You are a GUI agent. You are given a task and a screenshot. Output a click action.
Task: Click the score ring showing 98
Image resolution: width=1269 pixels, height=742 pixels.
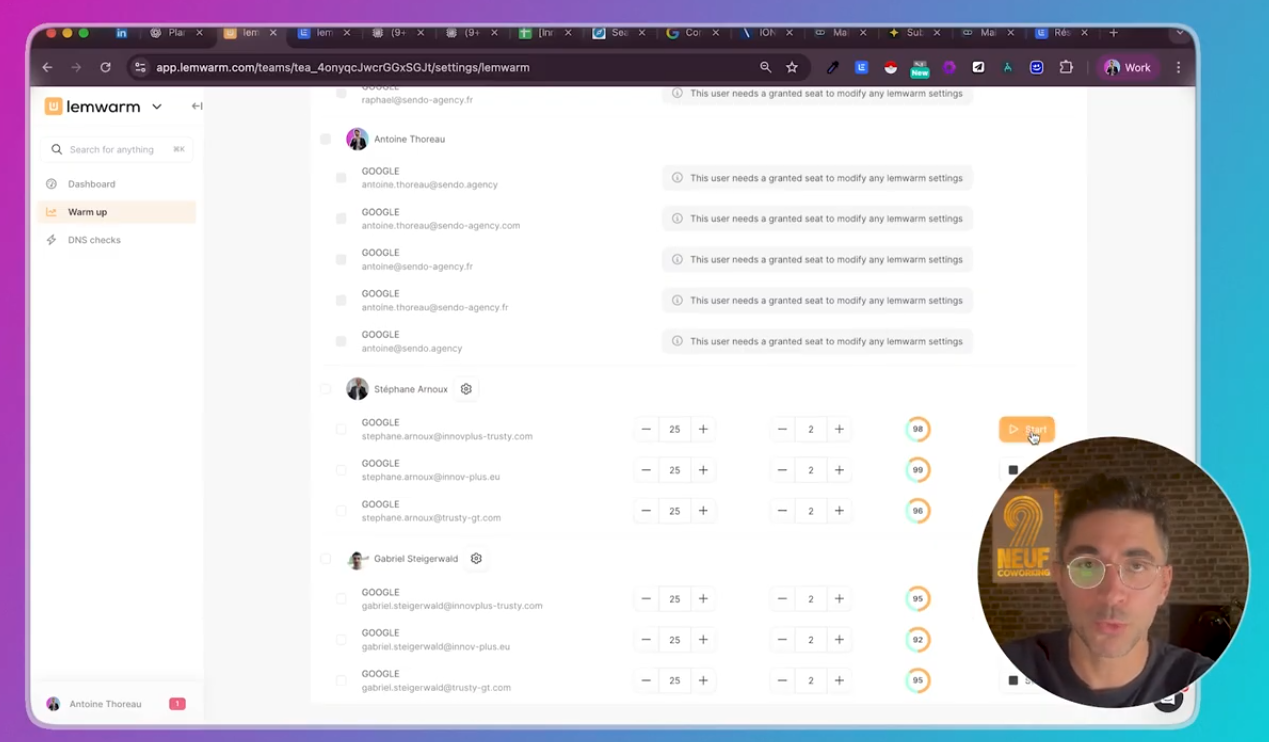click(917, 429)
